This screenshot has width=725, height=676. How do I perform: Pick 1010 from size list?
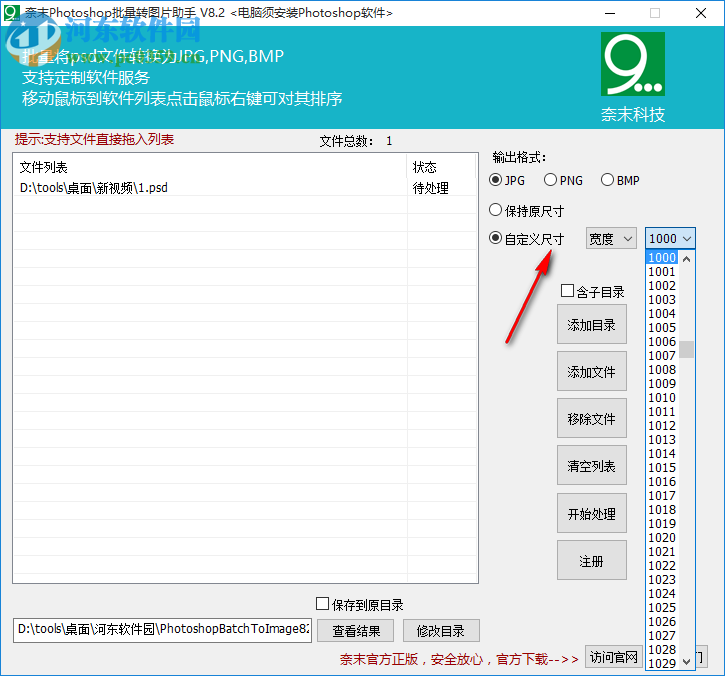(x=662, y=398)
